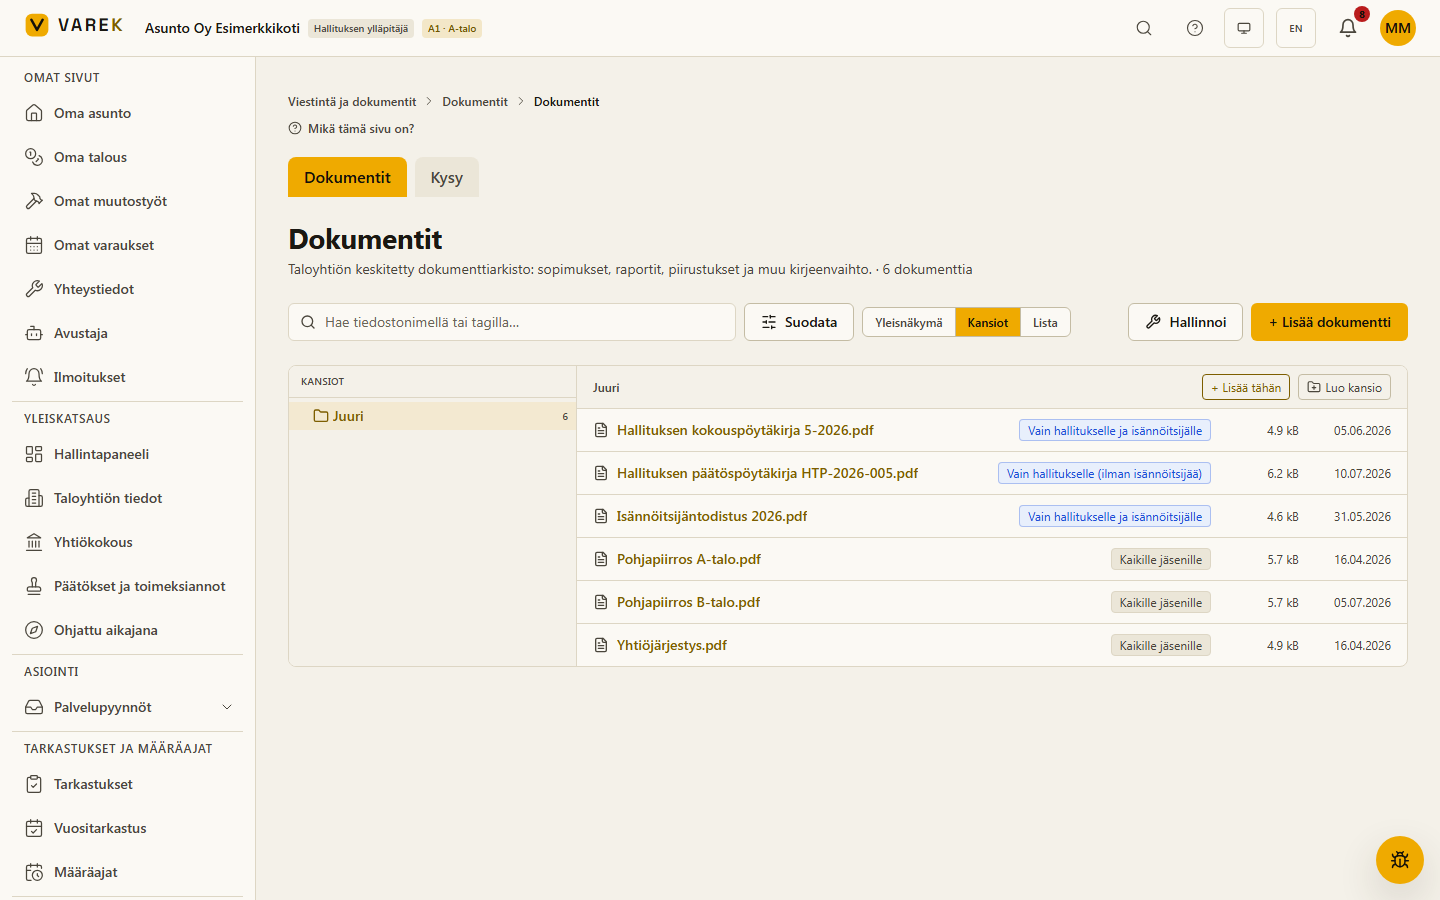The image size is (1440, 900).
Task: Click 'Vain hallitukselle (ilman isännöitsijää)' badge
Action: coord(1104,473)
